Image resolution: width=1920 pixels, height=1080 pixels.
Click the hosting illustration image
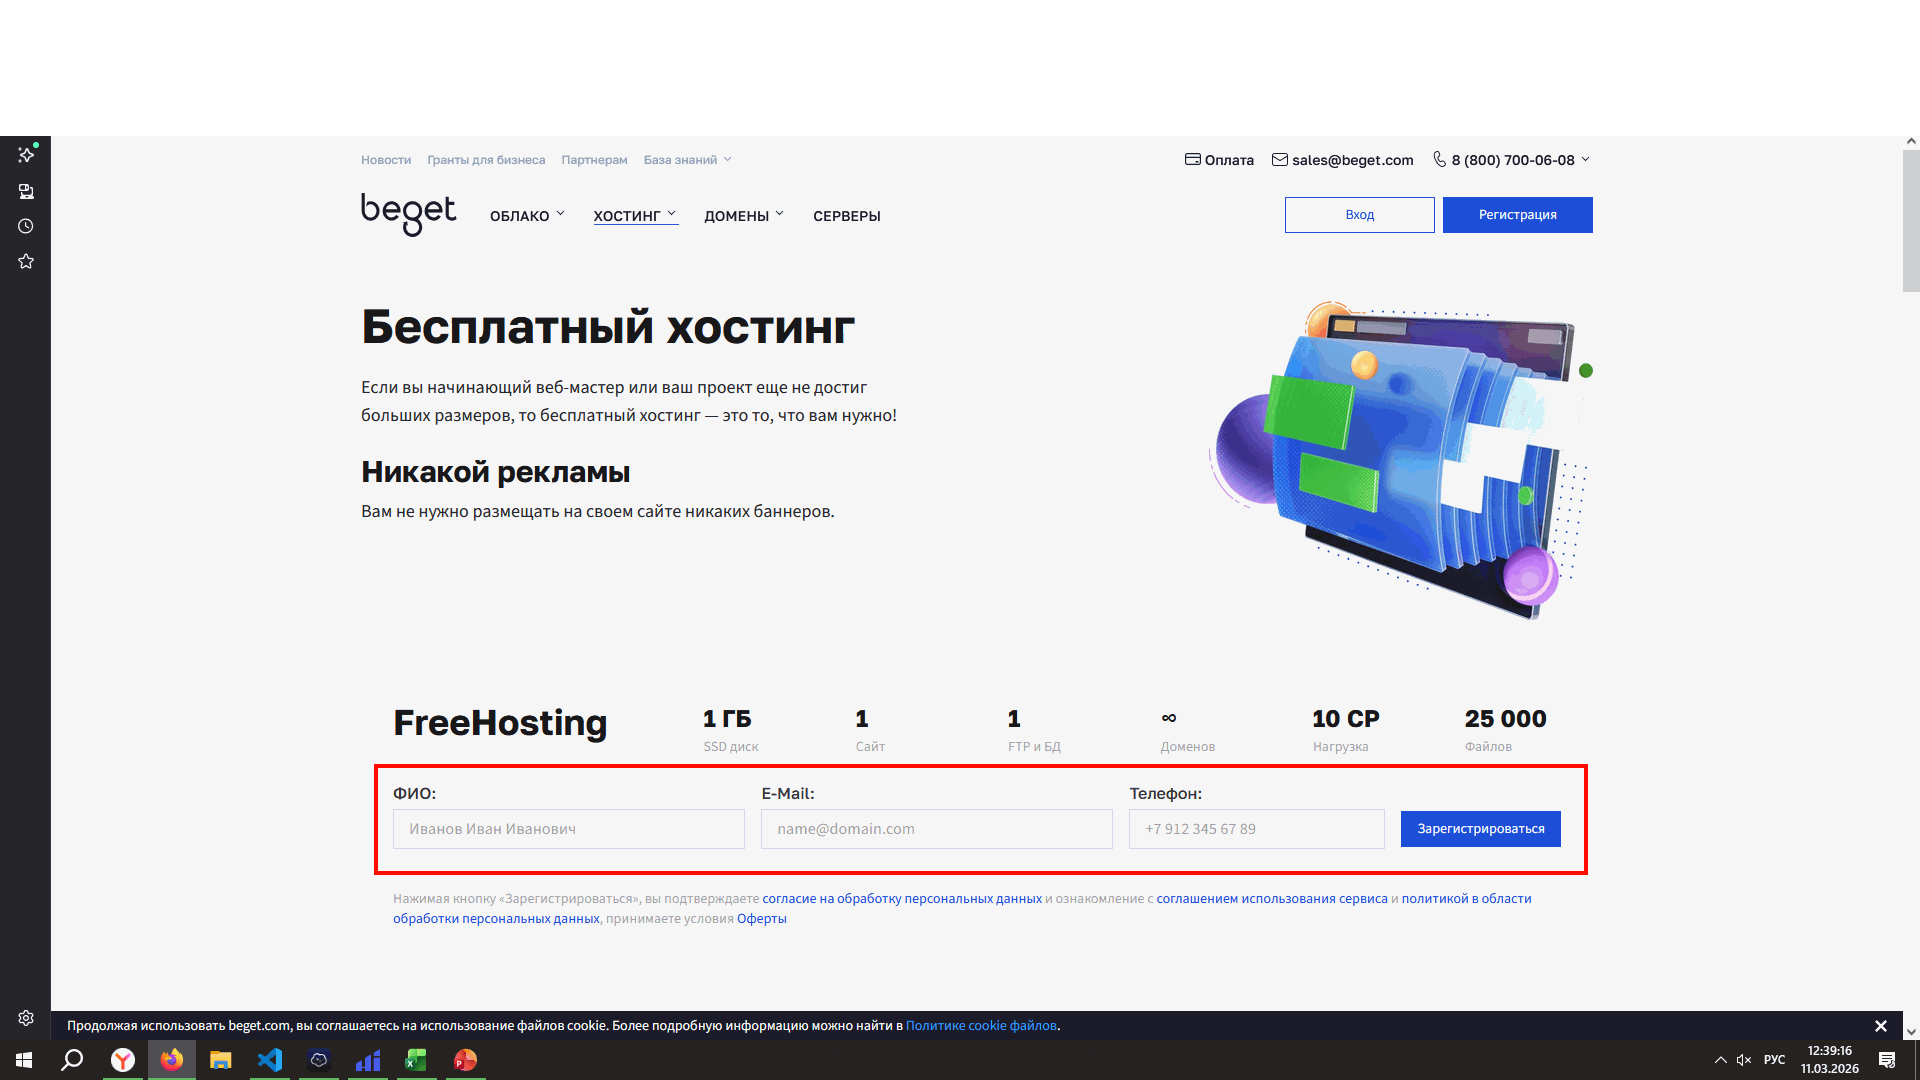1400,461
